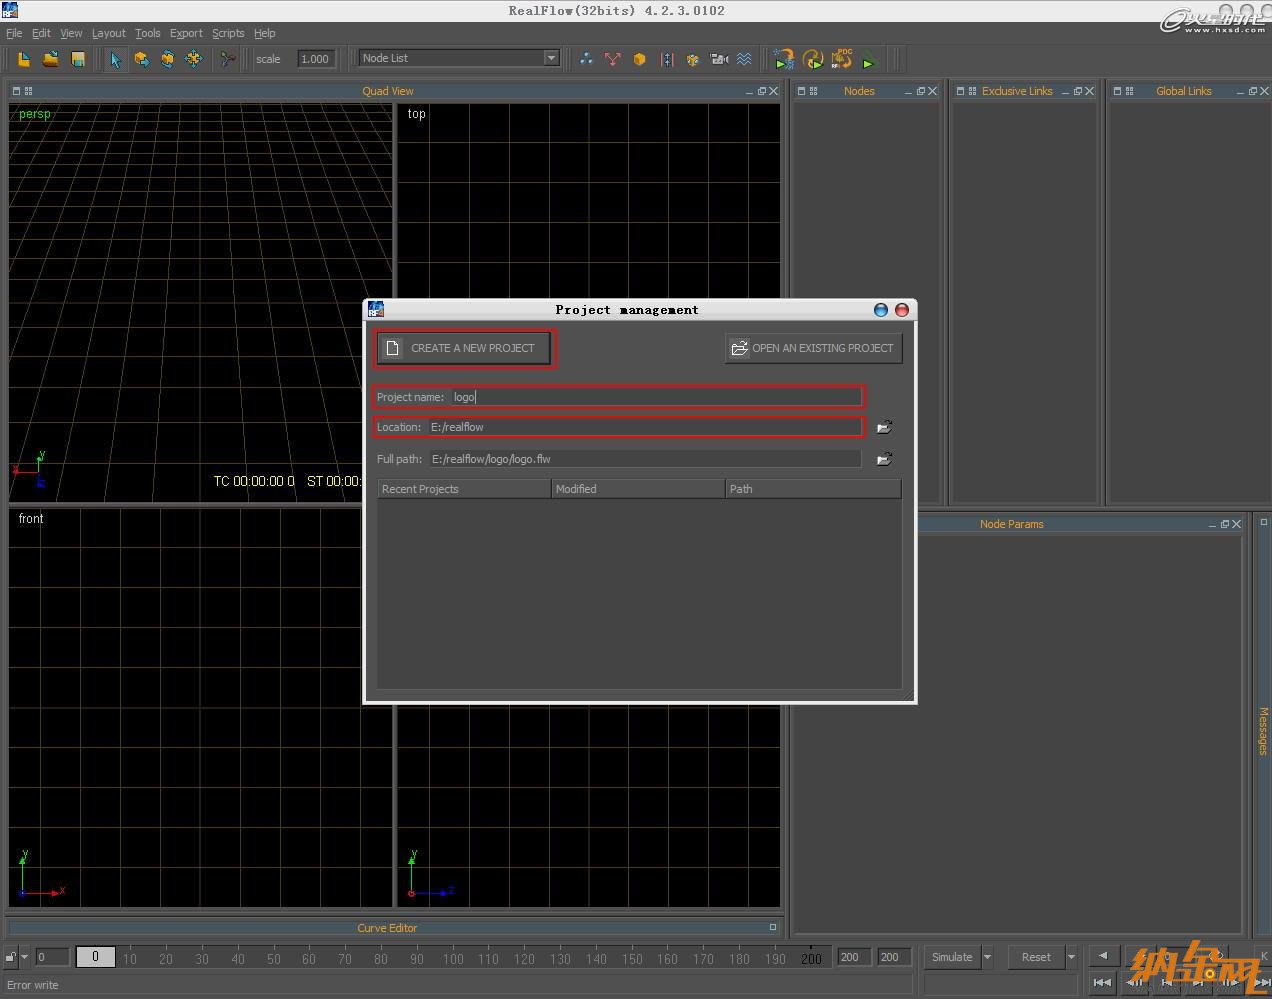The width and height of the screenshot is (1272, 999).
Task: Sort by Path column header
Action: point(813,489)
